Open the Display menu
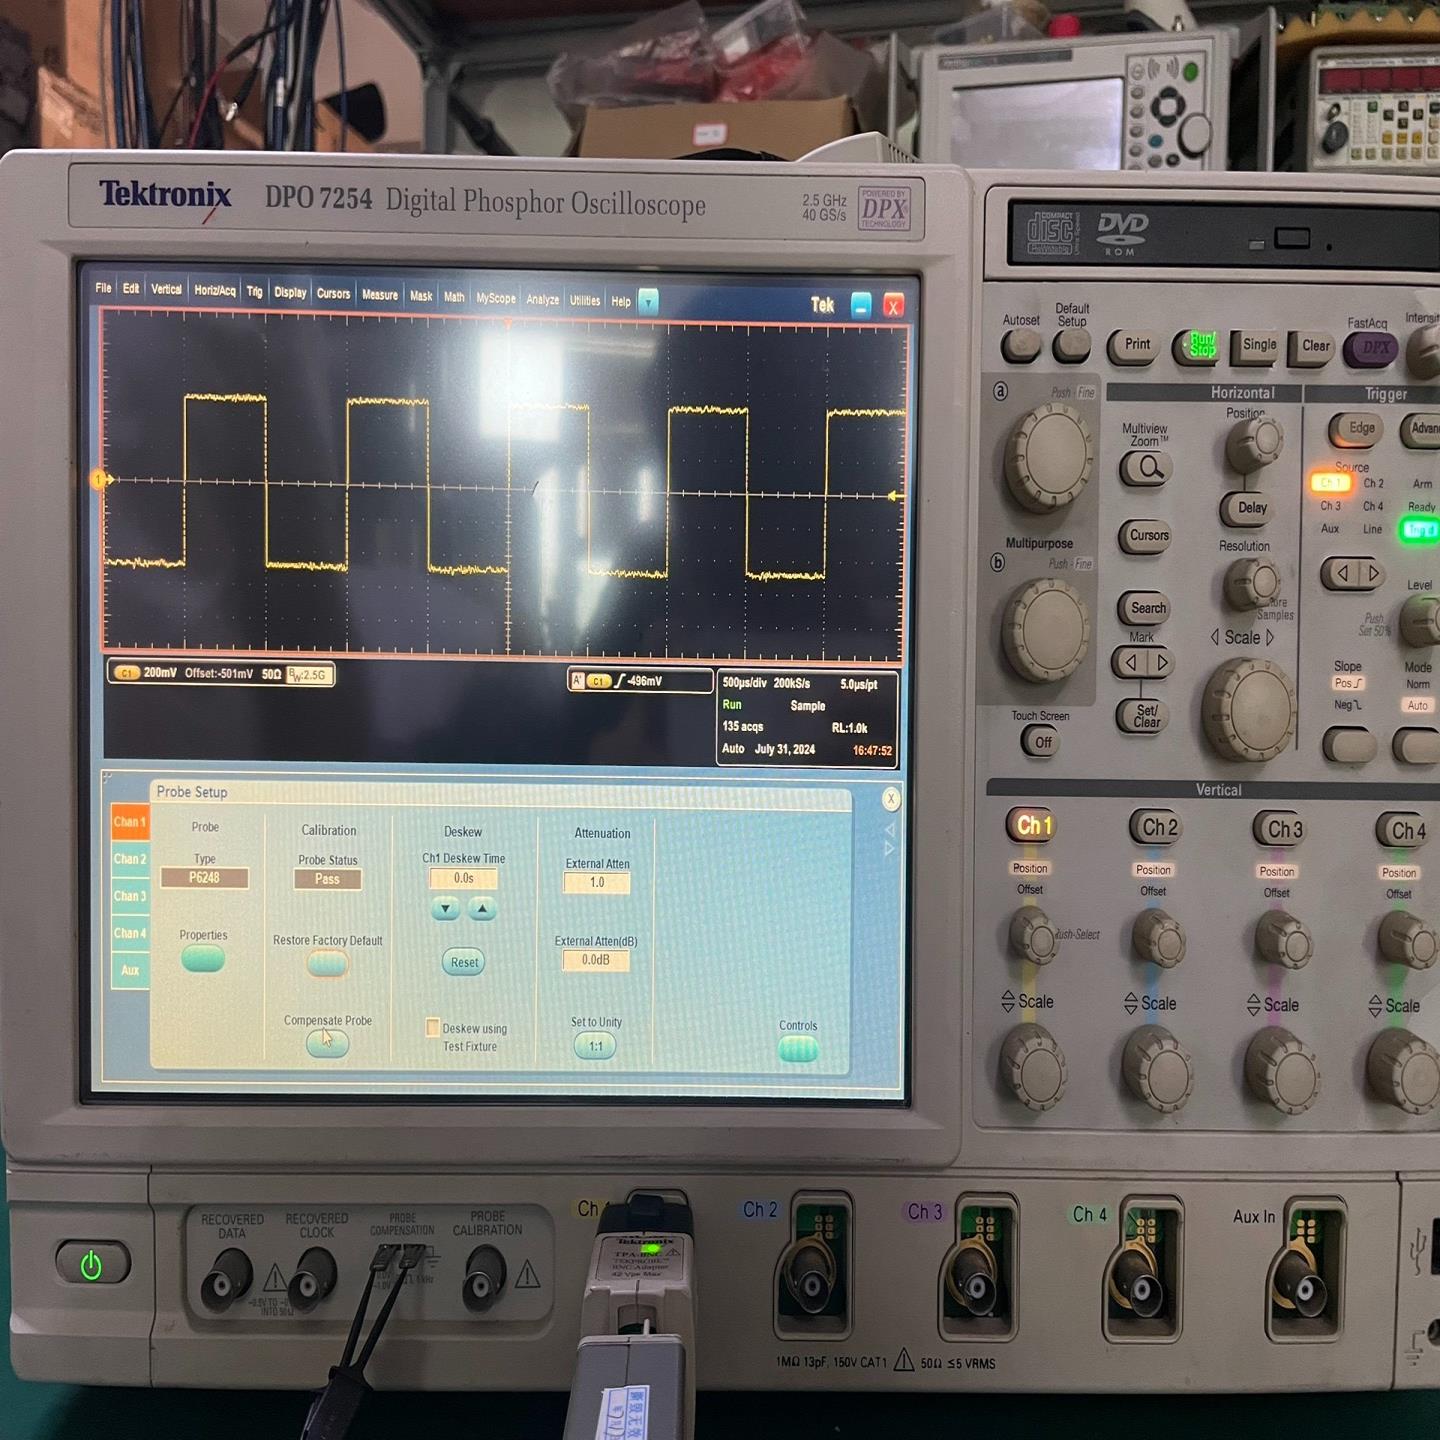Image resolution: width=1440 pixels, height=1440 pixels. tap(290, 292)
